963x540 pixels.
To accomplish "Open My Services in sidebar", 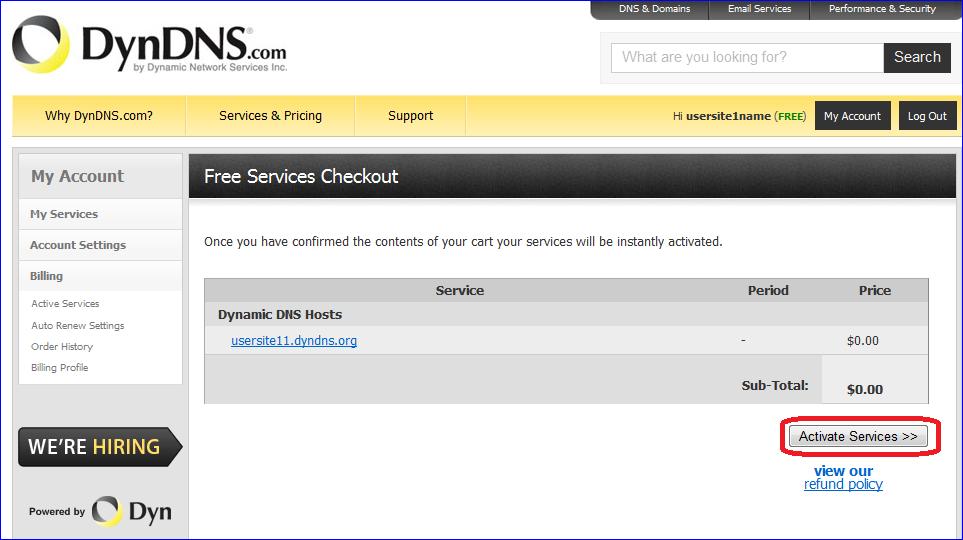I will point(64,214).
